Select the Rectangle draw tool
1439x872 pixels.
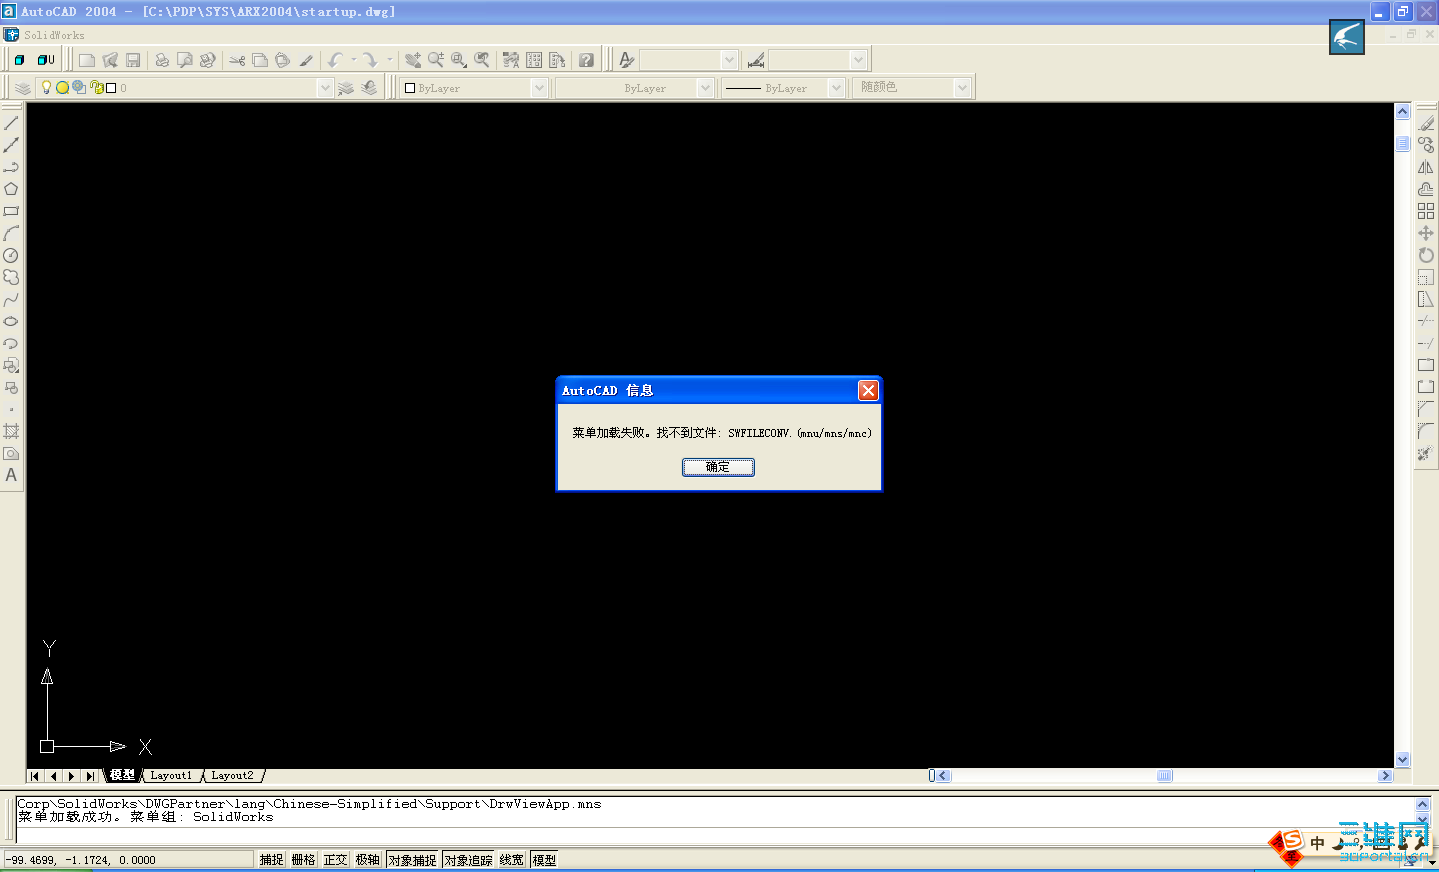coord(11,211)
